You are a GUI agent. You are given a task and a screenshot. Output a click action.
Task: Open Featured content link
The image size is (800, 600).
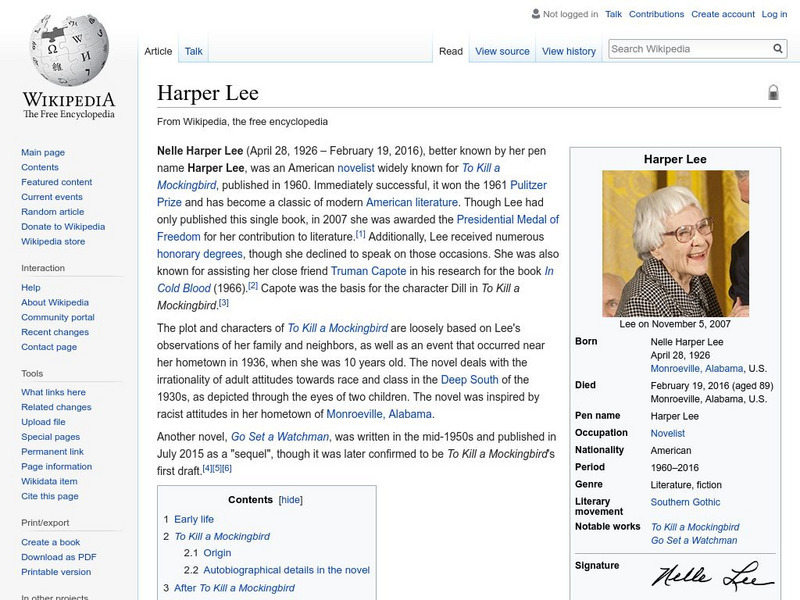coord(57,182)
